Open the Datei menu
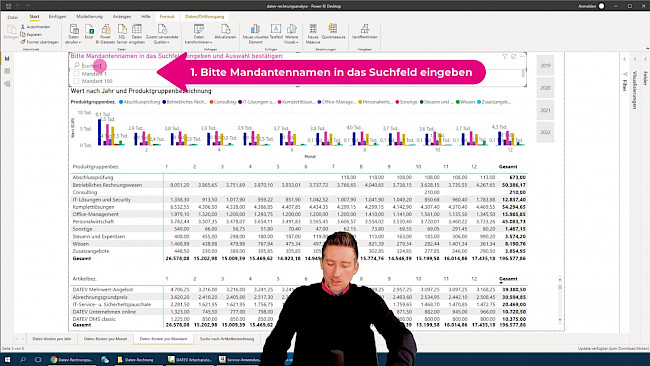This screenshot has height=366, width=650. coord(13,17)
